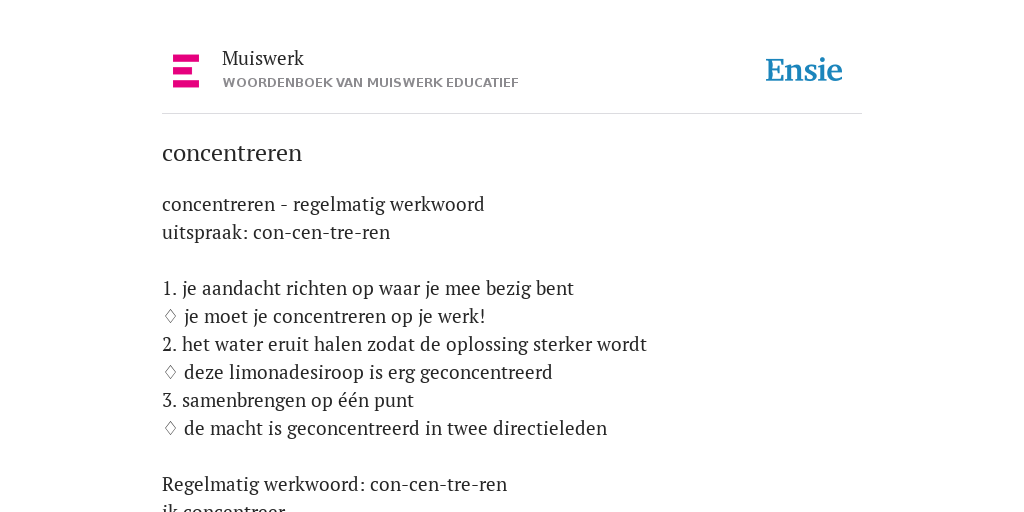1024x512 pixels.
Task: Click example 'de macht is geconcentreerd in twee directieleden'
Action: point(395,428)
